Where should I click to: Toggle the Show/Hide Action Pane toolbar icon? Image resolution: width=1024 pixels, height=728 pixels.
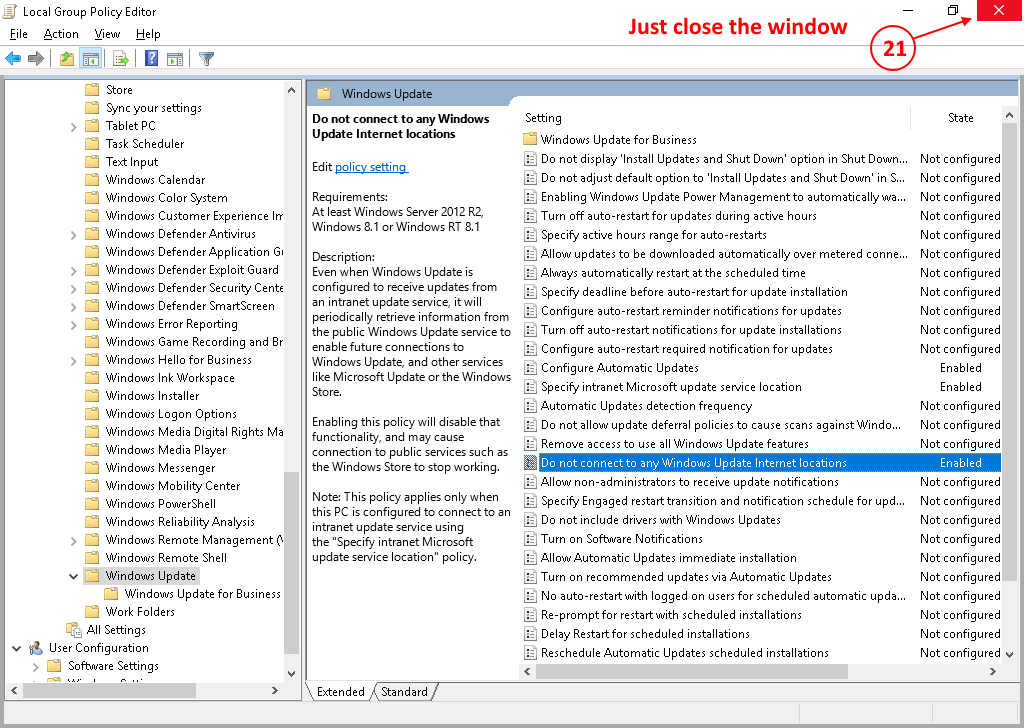click(x=175, y=59)
